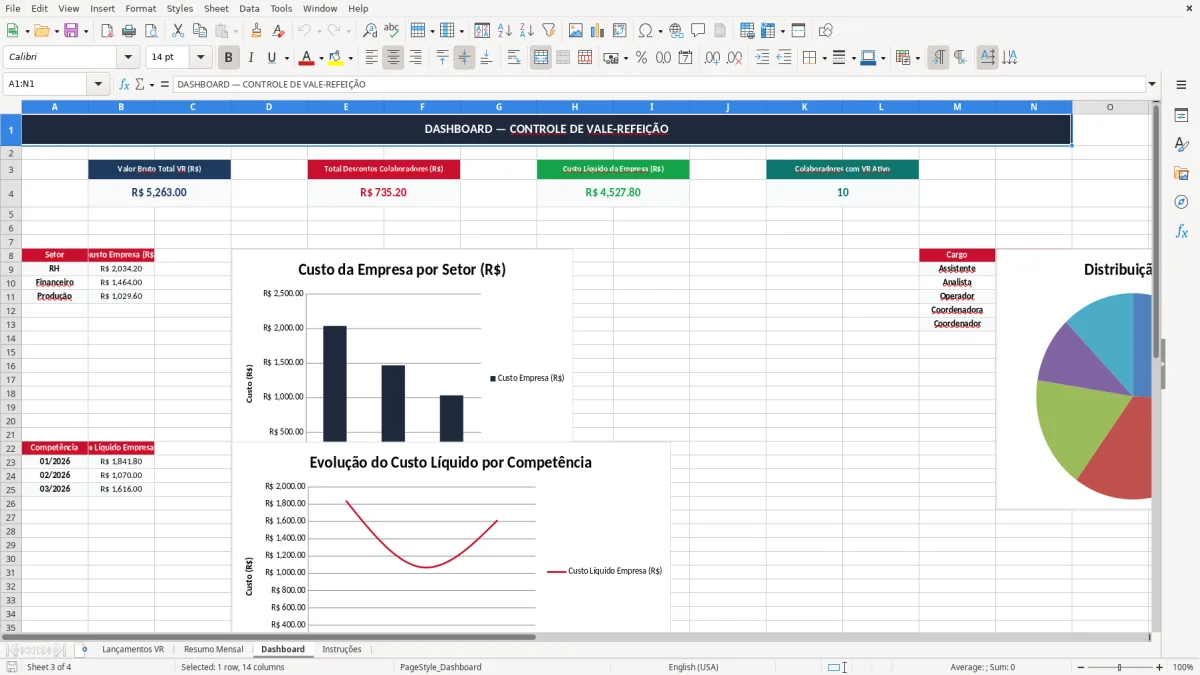Toggle Underline formatting
Screen dimensions: 1200x675
coord(271,58)
